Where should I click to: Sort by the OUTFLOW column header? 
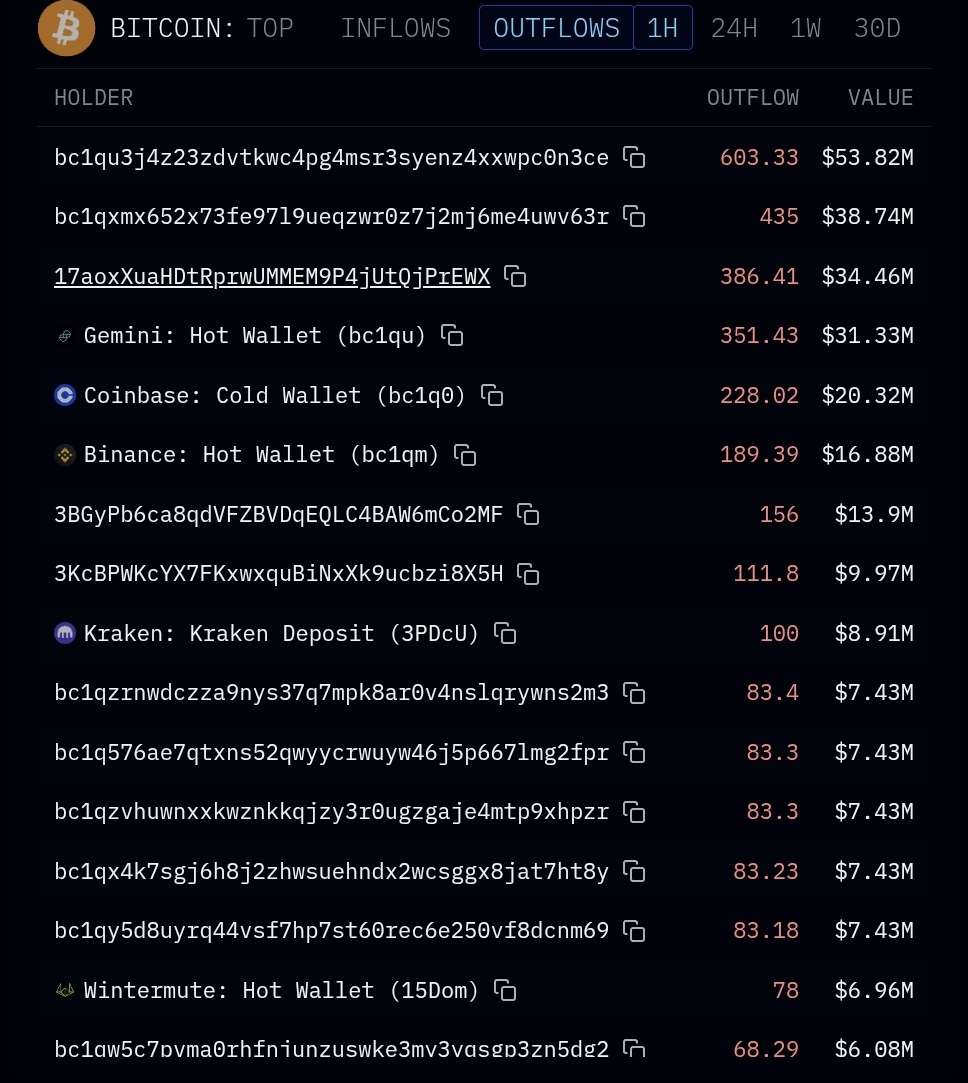tap(752, 97)
